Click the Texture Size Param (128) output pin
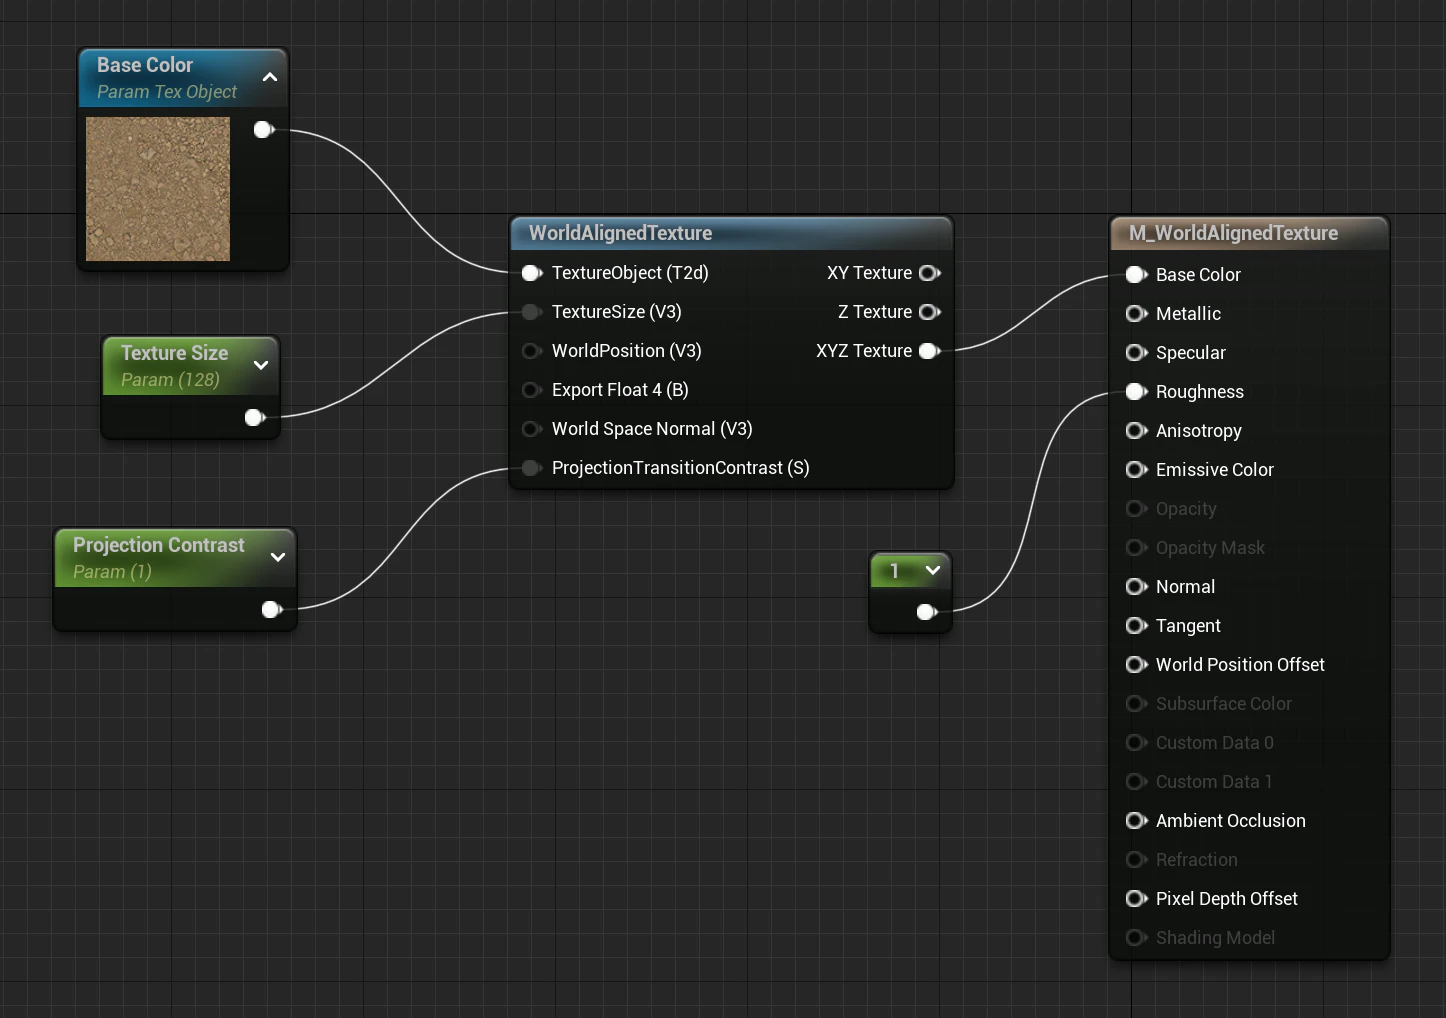The image size is (1446, 1018). pos(255,418)
